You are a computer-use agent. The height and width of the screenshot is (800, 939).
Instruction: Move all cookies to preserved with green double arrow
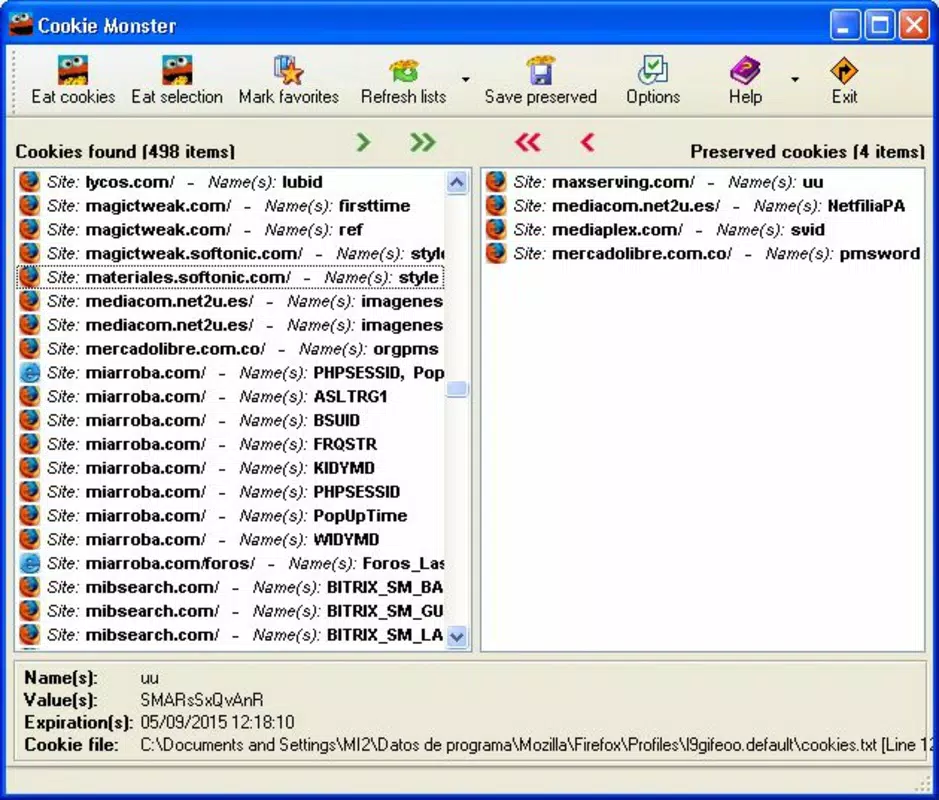pos(423,142)
